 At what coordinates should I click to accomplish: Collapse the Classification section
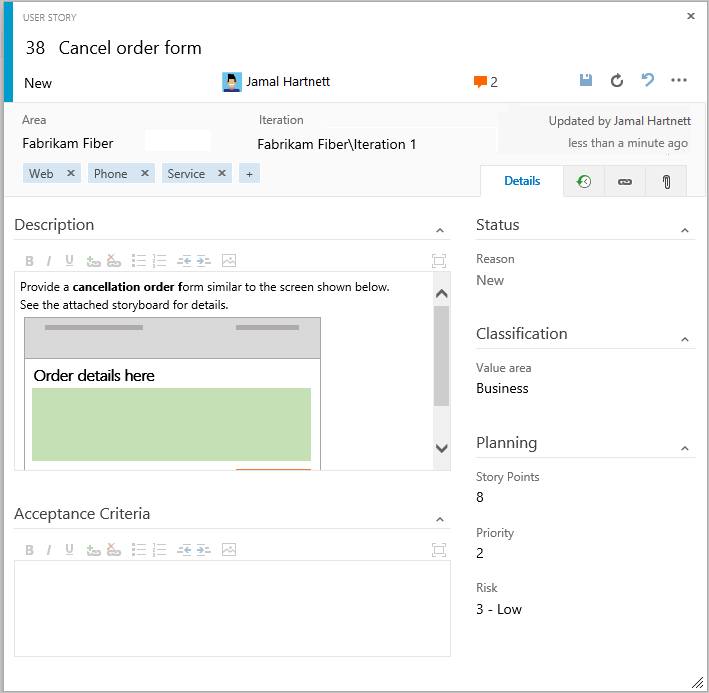pos(685,339)
